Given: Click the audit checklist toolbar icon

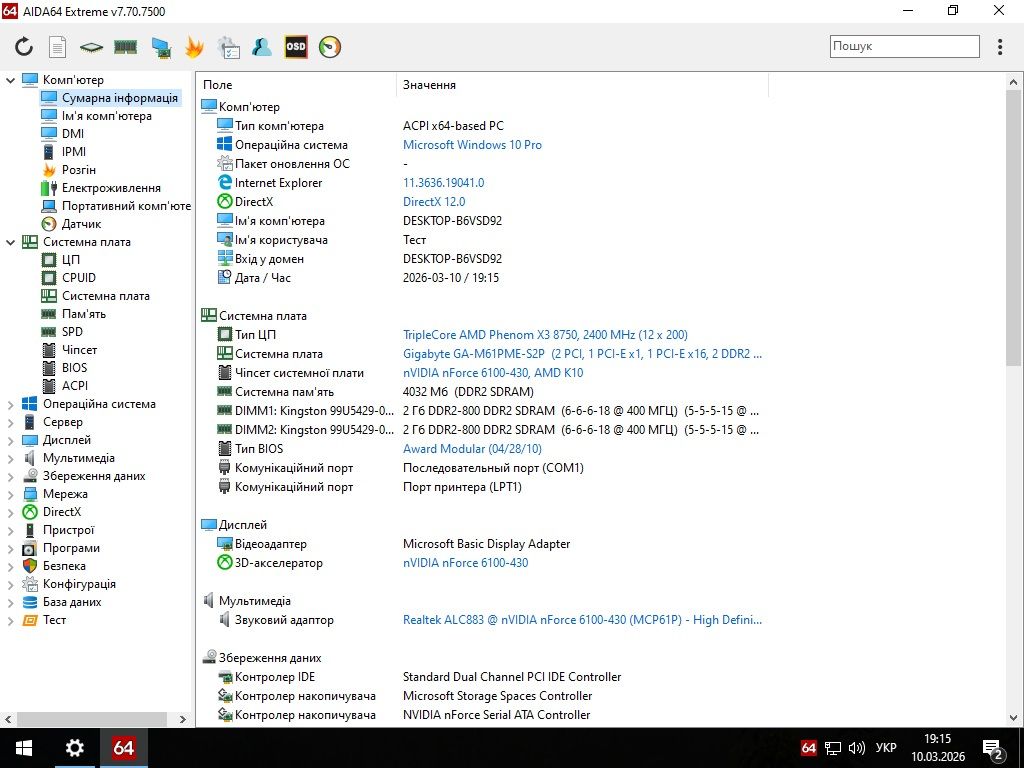Looking at the screenshot, I should [229, 47].
